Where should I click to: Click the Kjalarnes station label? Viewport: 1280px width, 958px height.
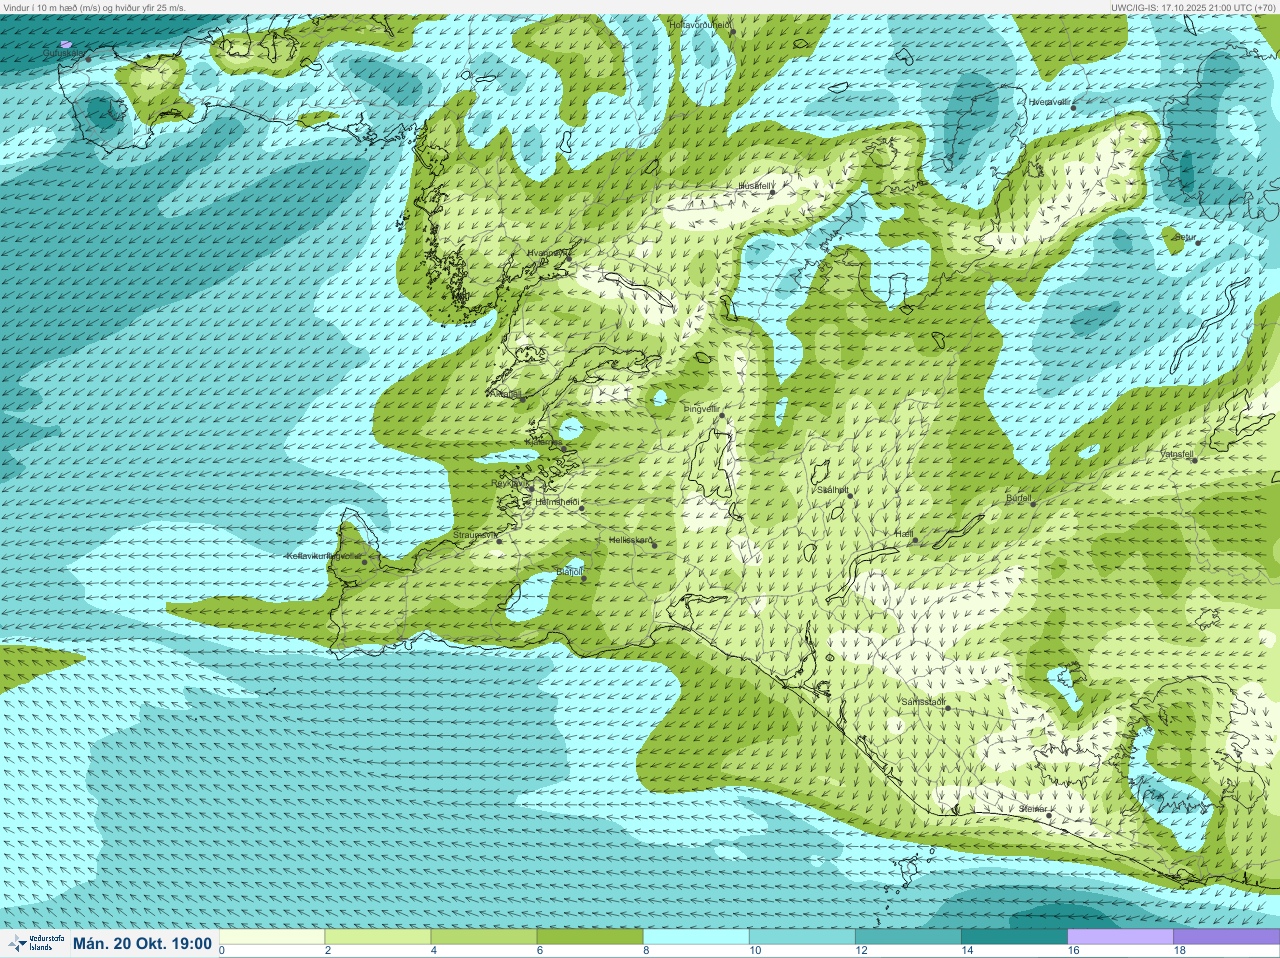544,441
